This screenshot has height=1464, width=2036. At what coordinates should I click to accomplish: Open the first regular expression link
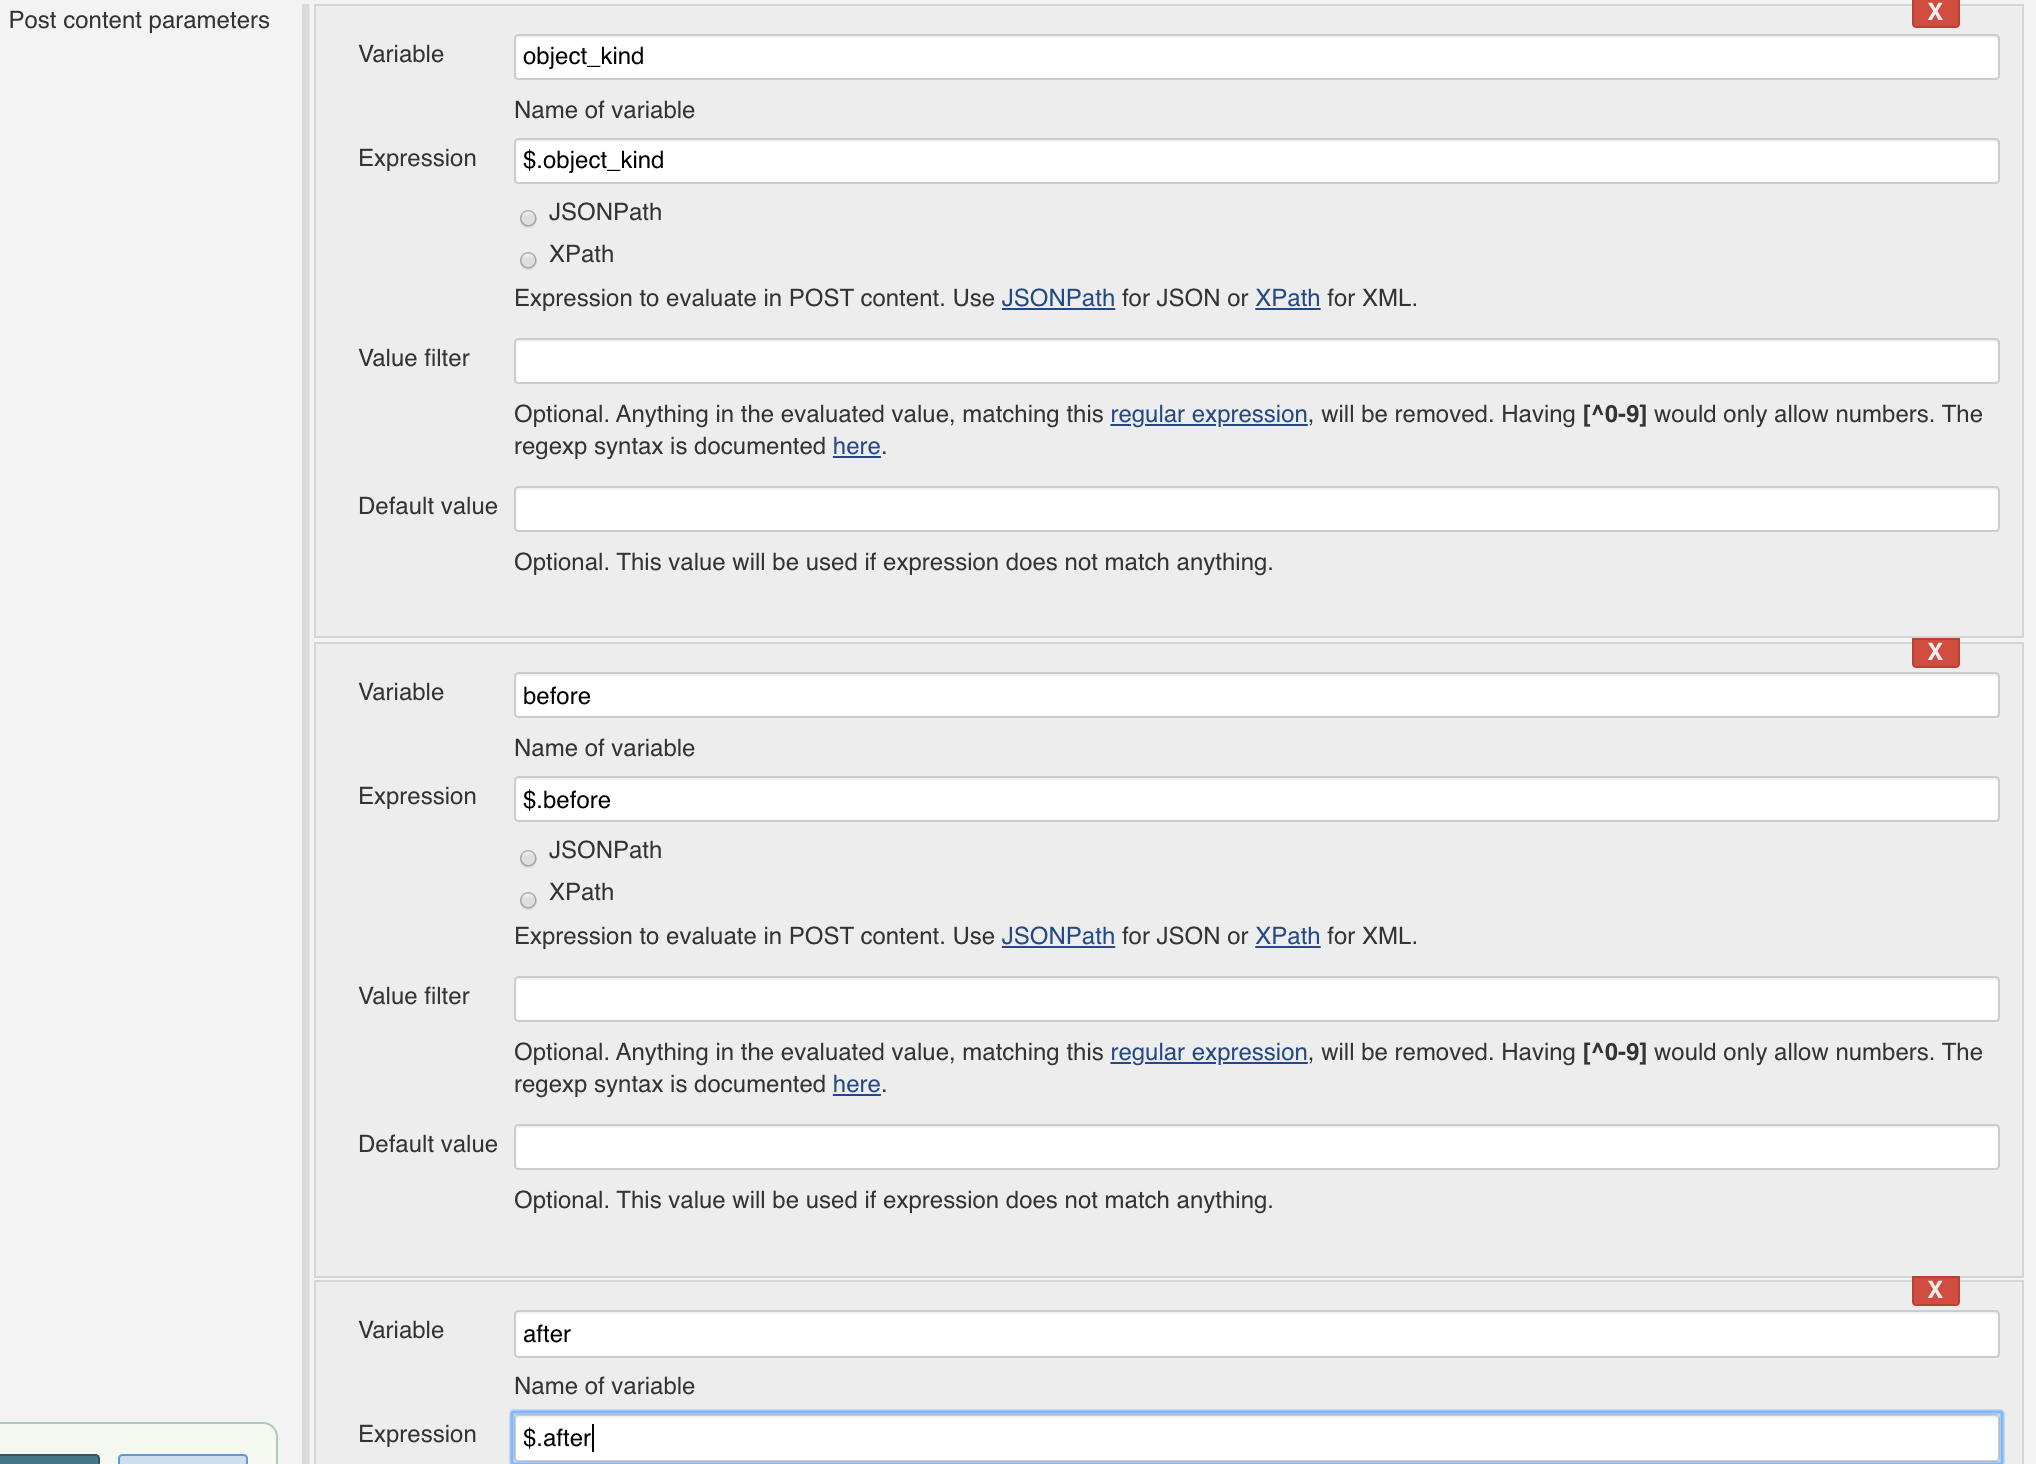(1209, 414)
